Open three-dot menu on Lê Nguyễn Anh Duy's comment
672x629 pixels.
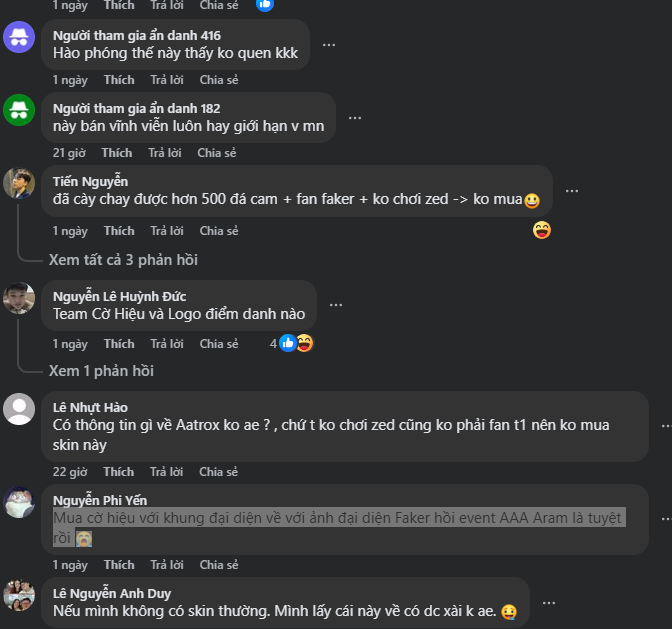click(x=548, y=601)
